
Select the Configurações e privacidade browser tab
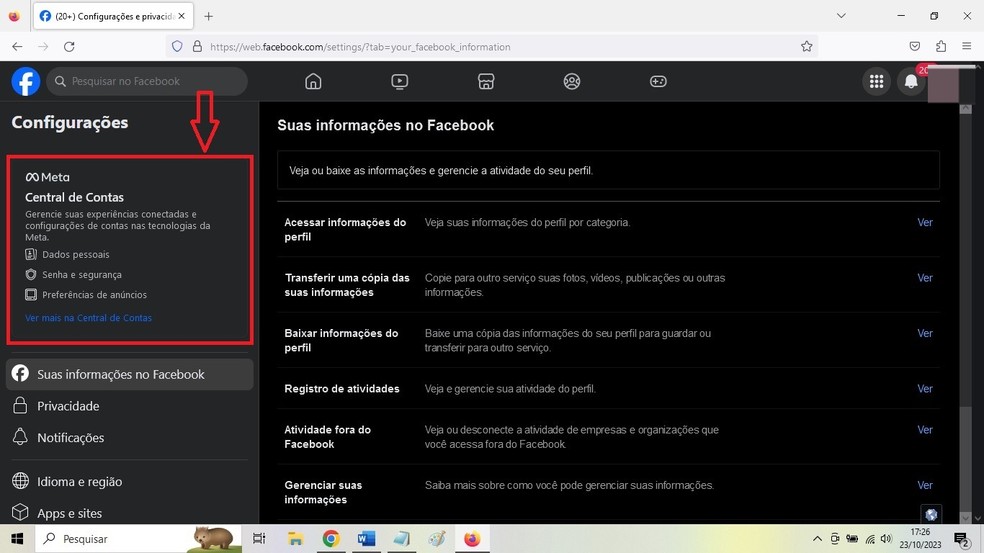[x=113, y=16]
